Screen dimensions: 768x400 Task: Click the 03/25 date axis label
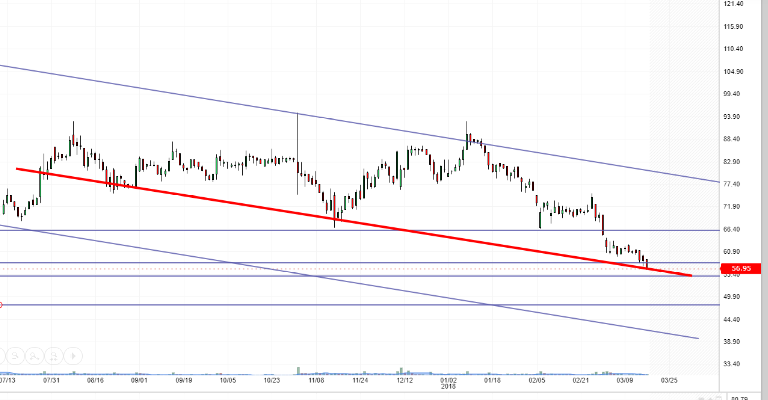pyautogui.click(x=669, y=380)
